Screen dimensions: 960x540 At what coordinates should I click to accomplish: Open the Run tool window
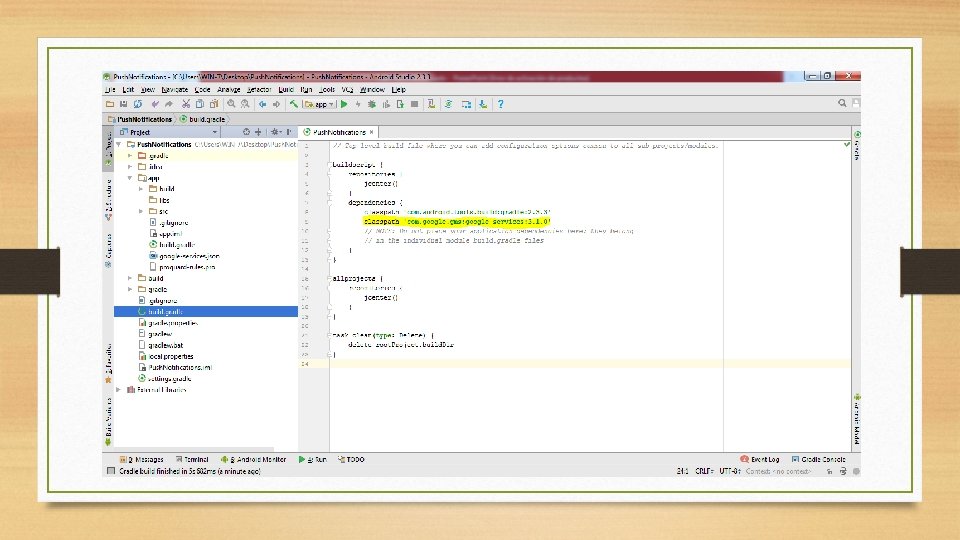coord(312,459)
